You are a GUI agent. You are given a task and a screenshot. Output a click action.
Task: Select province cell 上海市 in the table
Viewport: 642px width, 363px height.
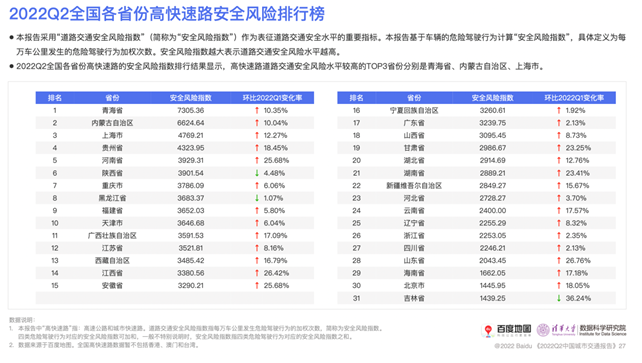pyautogui.click(x=112, y=135)
